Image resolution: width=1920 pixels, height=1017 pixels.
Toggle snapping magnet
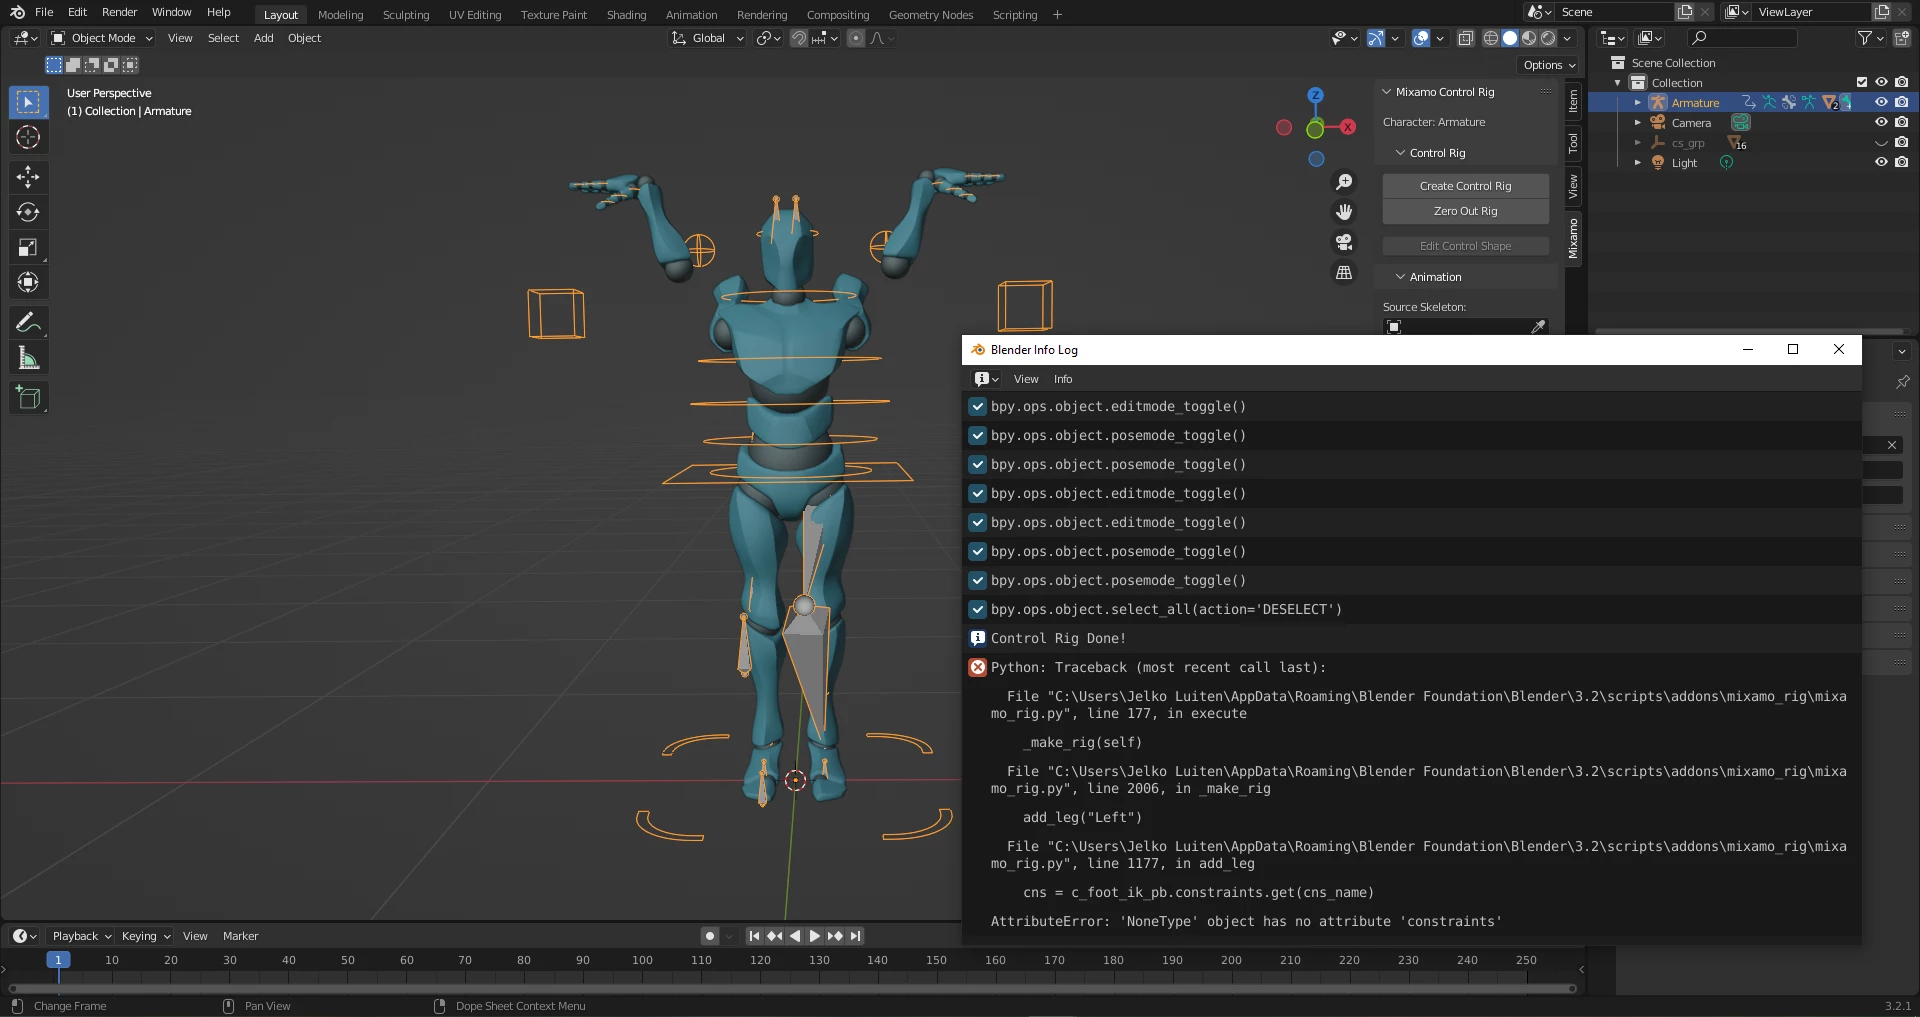(x=799, y=38)
